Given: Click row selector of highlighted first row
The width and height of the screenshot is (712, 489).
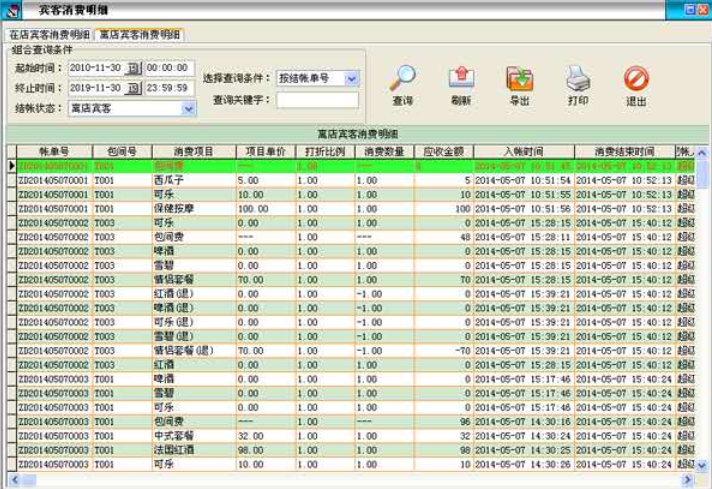Looking at the screenshot, I should click(12, 166).
